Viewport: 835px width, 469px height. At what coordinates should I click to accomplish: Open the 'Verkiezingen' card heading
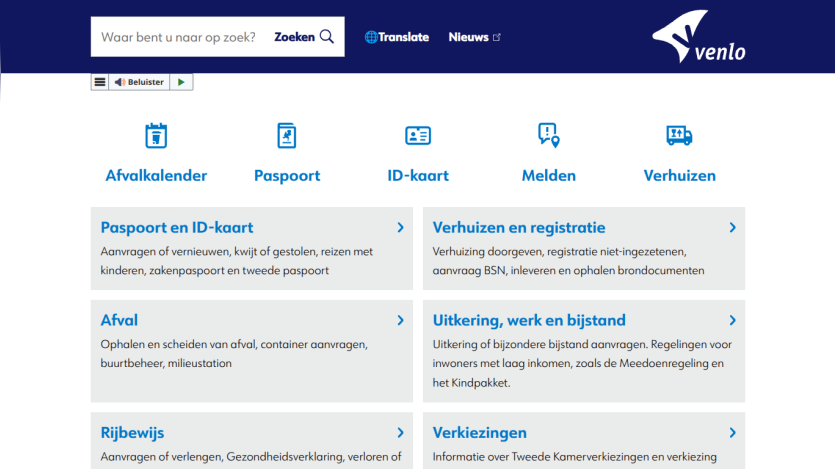click(x=479, y=432)
